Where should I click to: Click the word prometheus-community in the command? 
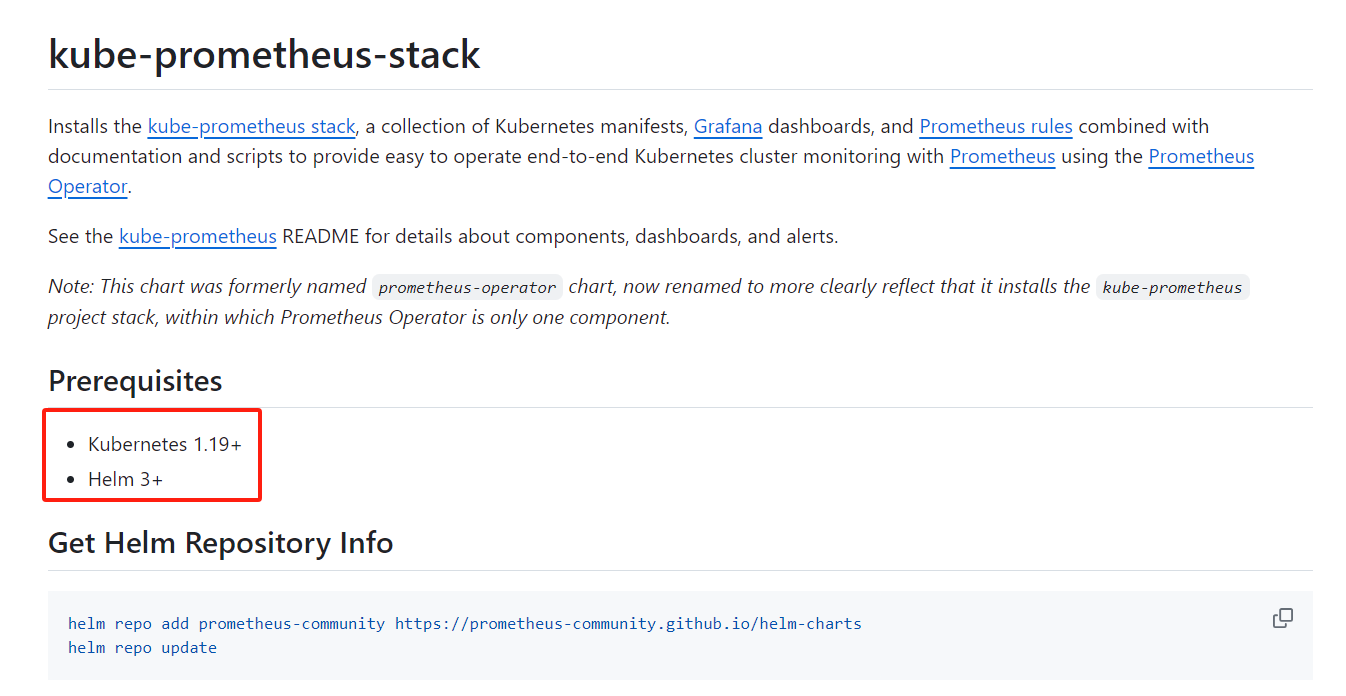pos(291,624)
